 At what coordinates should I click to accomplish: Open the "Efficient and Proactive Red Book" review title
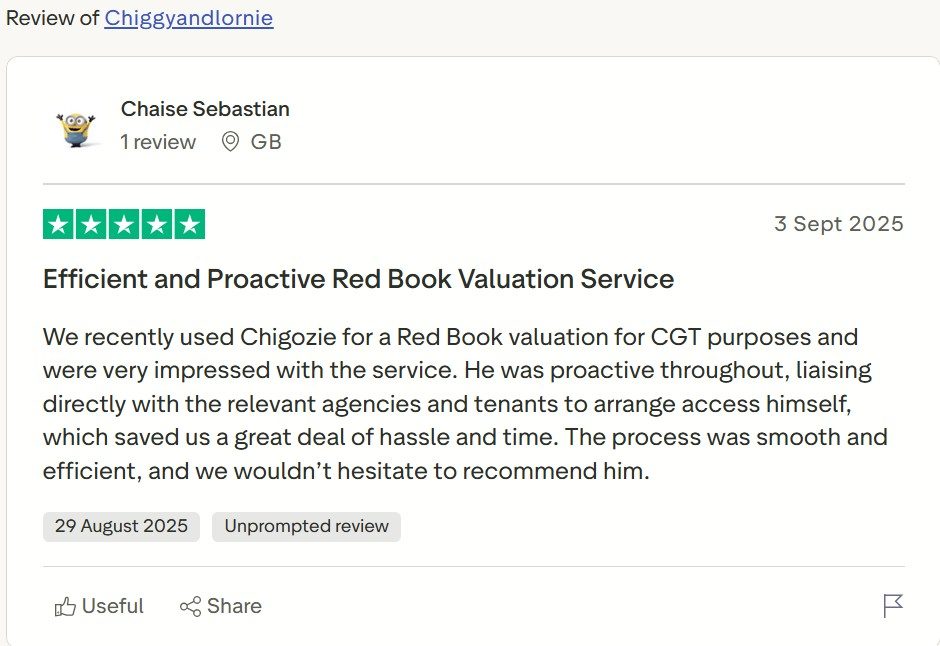[358, 279]
